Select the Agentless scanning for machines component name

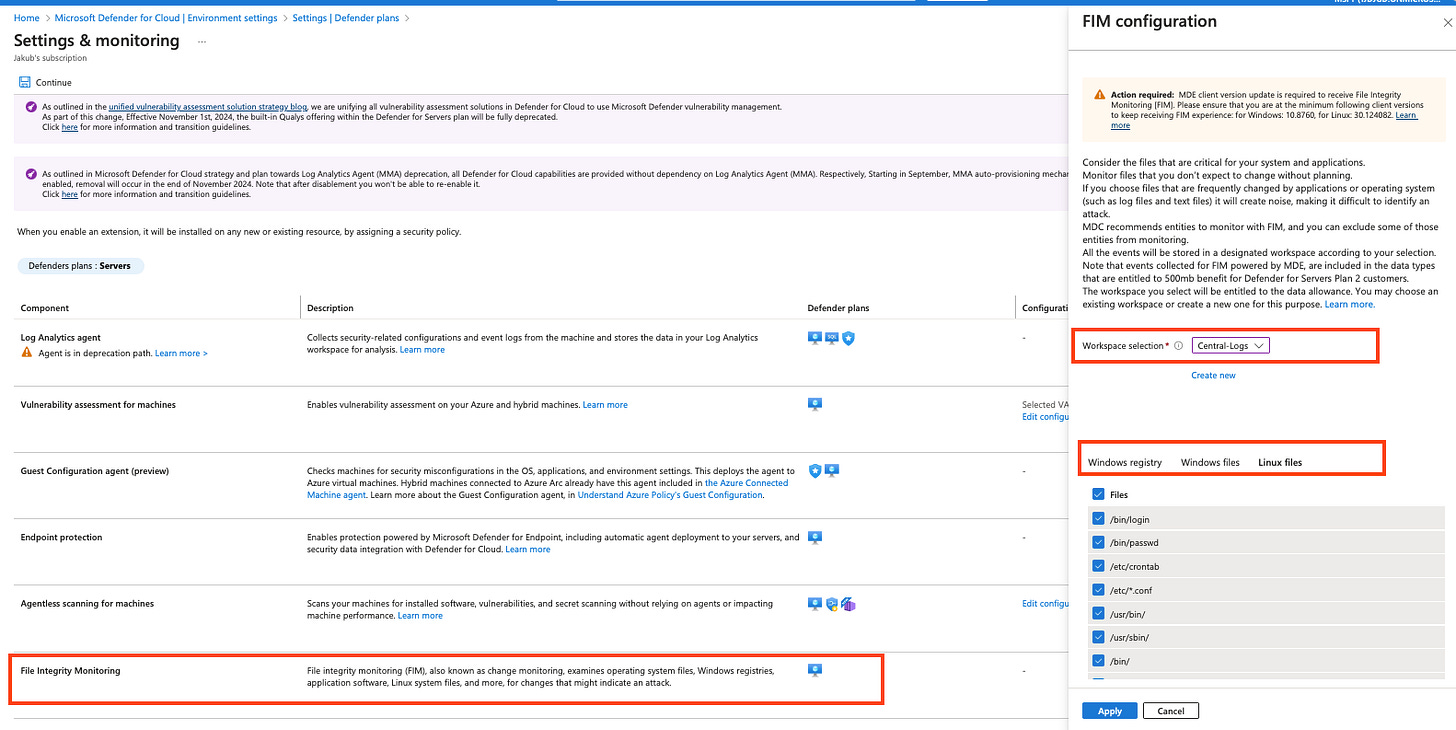[86, 604]
